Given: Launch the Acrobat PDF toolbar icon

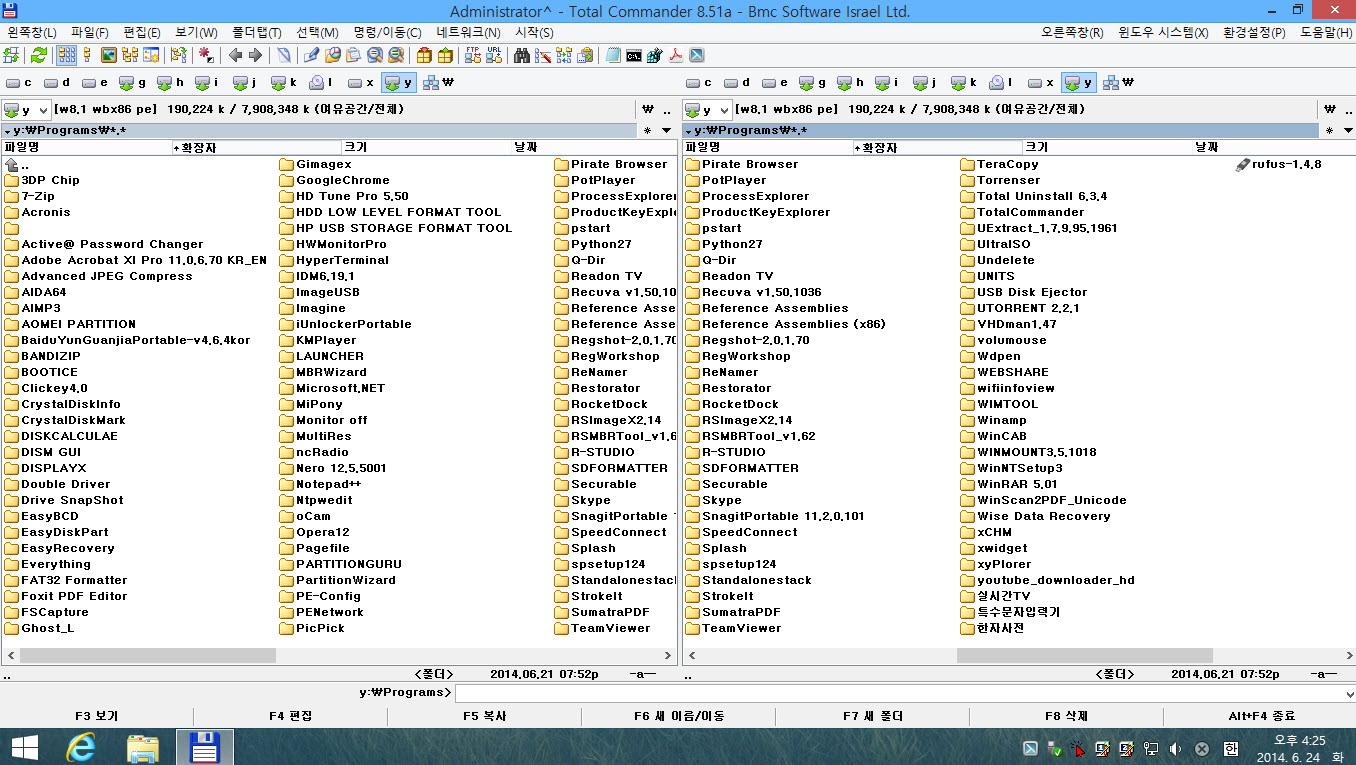Looking at the screenshot, I should [x=675, y=55].
